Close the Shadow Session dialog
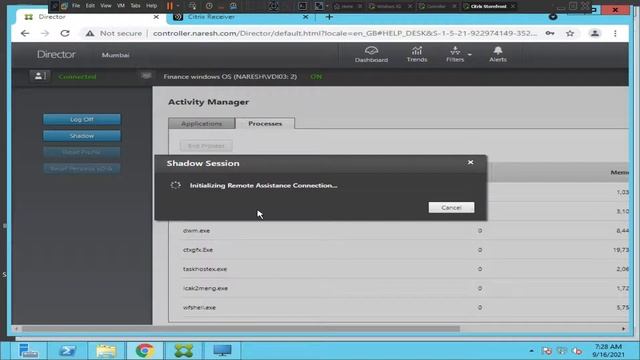The height and width of the screenshot is (360, 640). 470,162
